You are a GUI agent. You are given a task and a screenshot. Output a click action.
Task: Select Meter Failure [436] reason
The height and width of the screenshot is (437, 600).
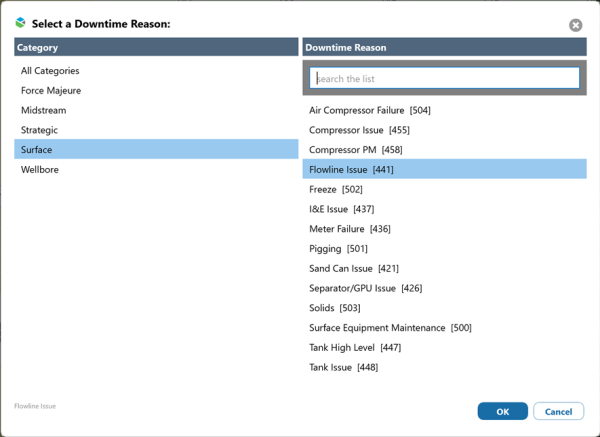349,229
